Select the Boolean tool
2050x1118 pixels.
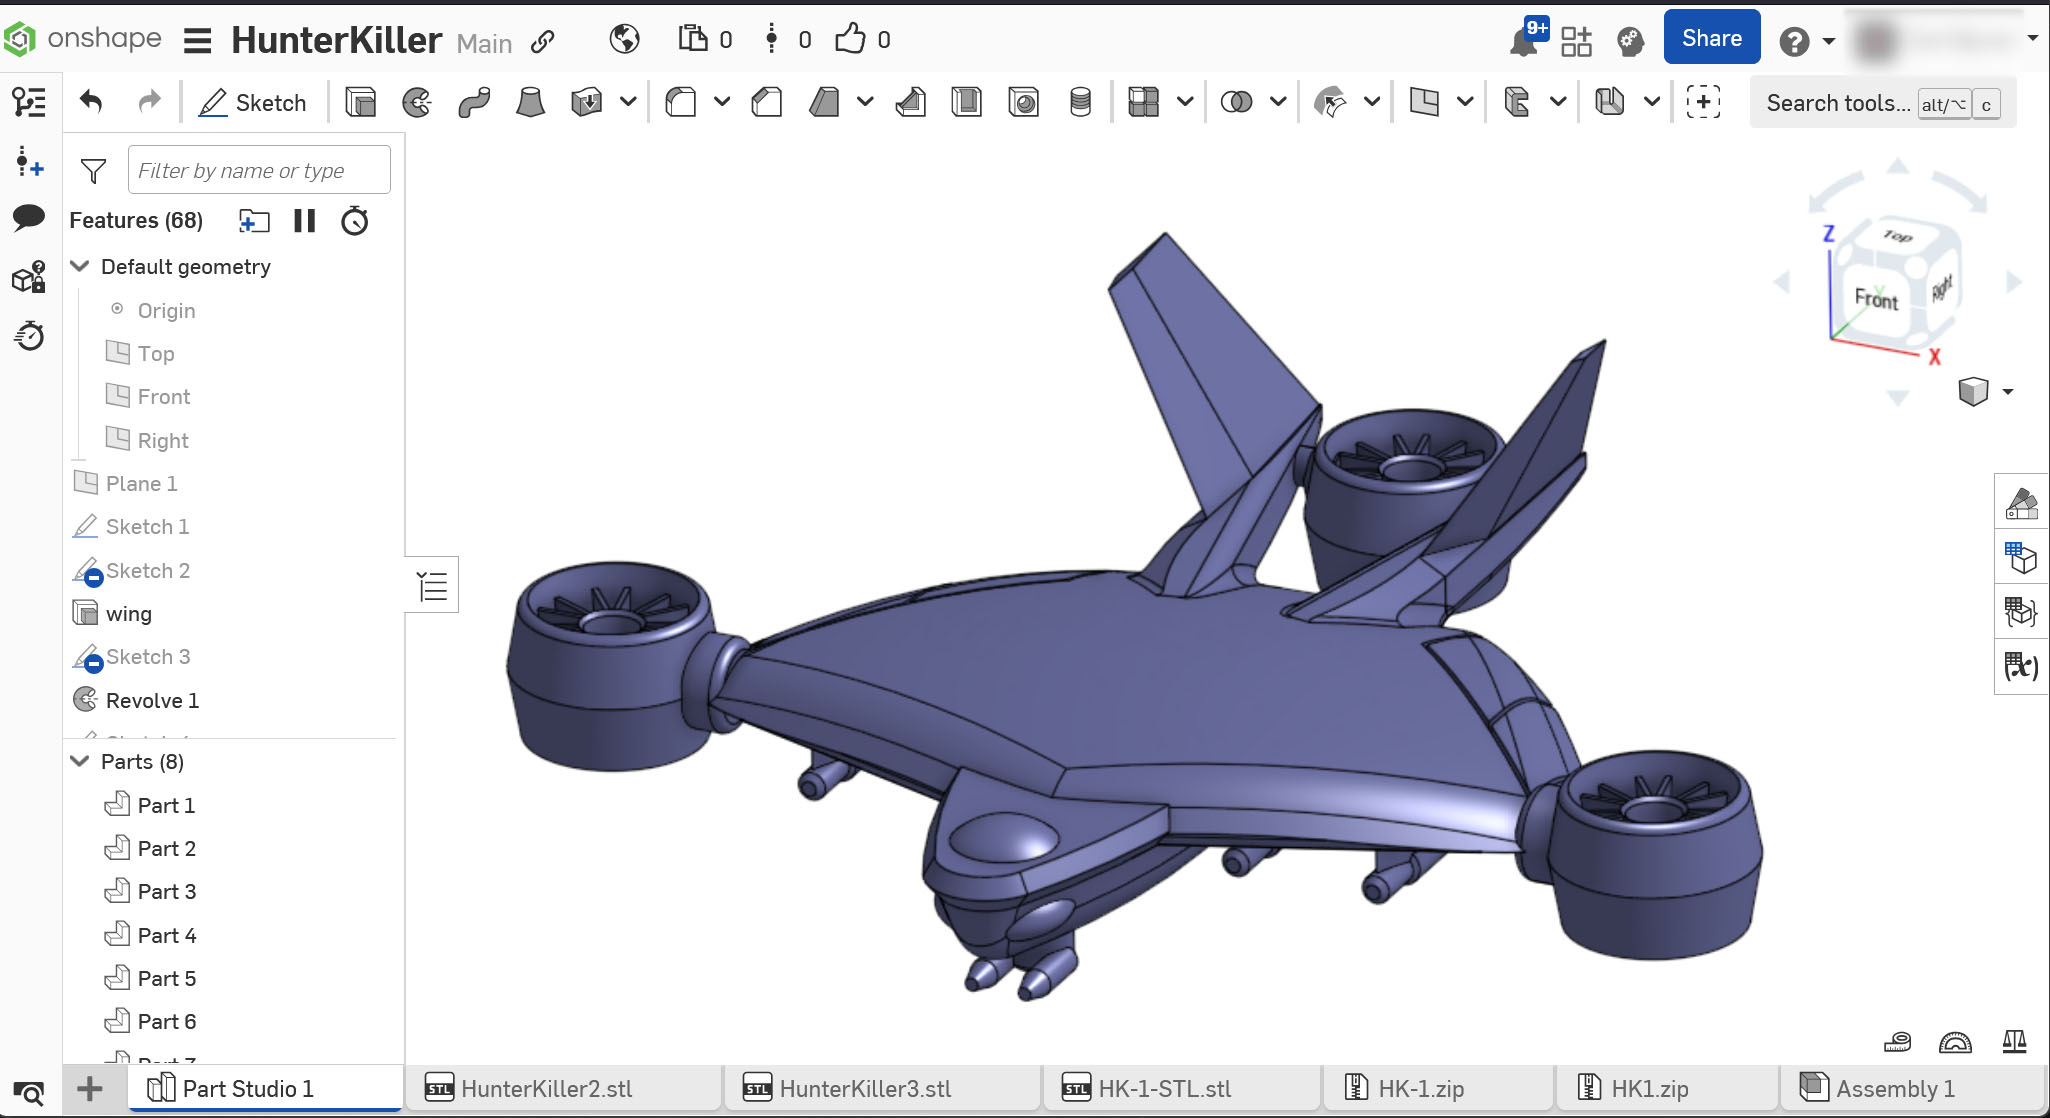[1237, 102]
